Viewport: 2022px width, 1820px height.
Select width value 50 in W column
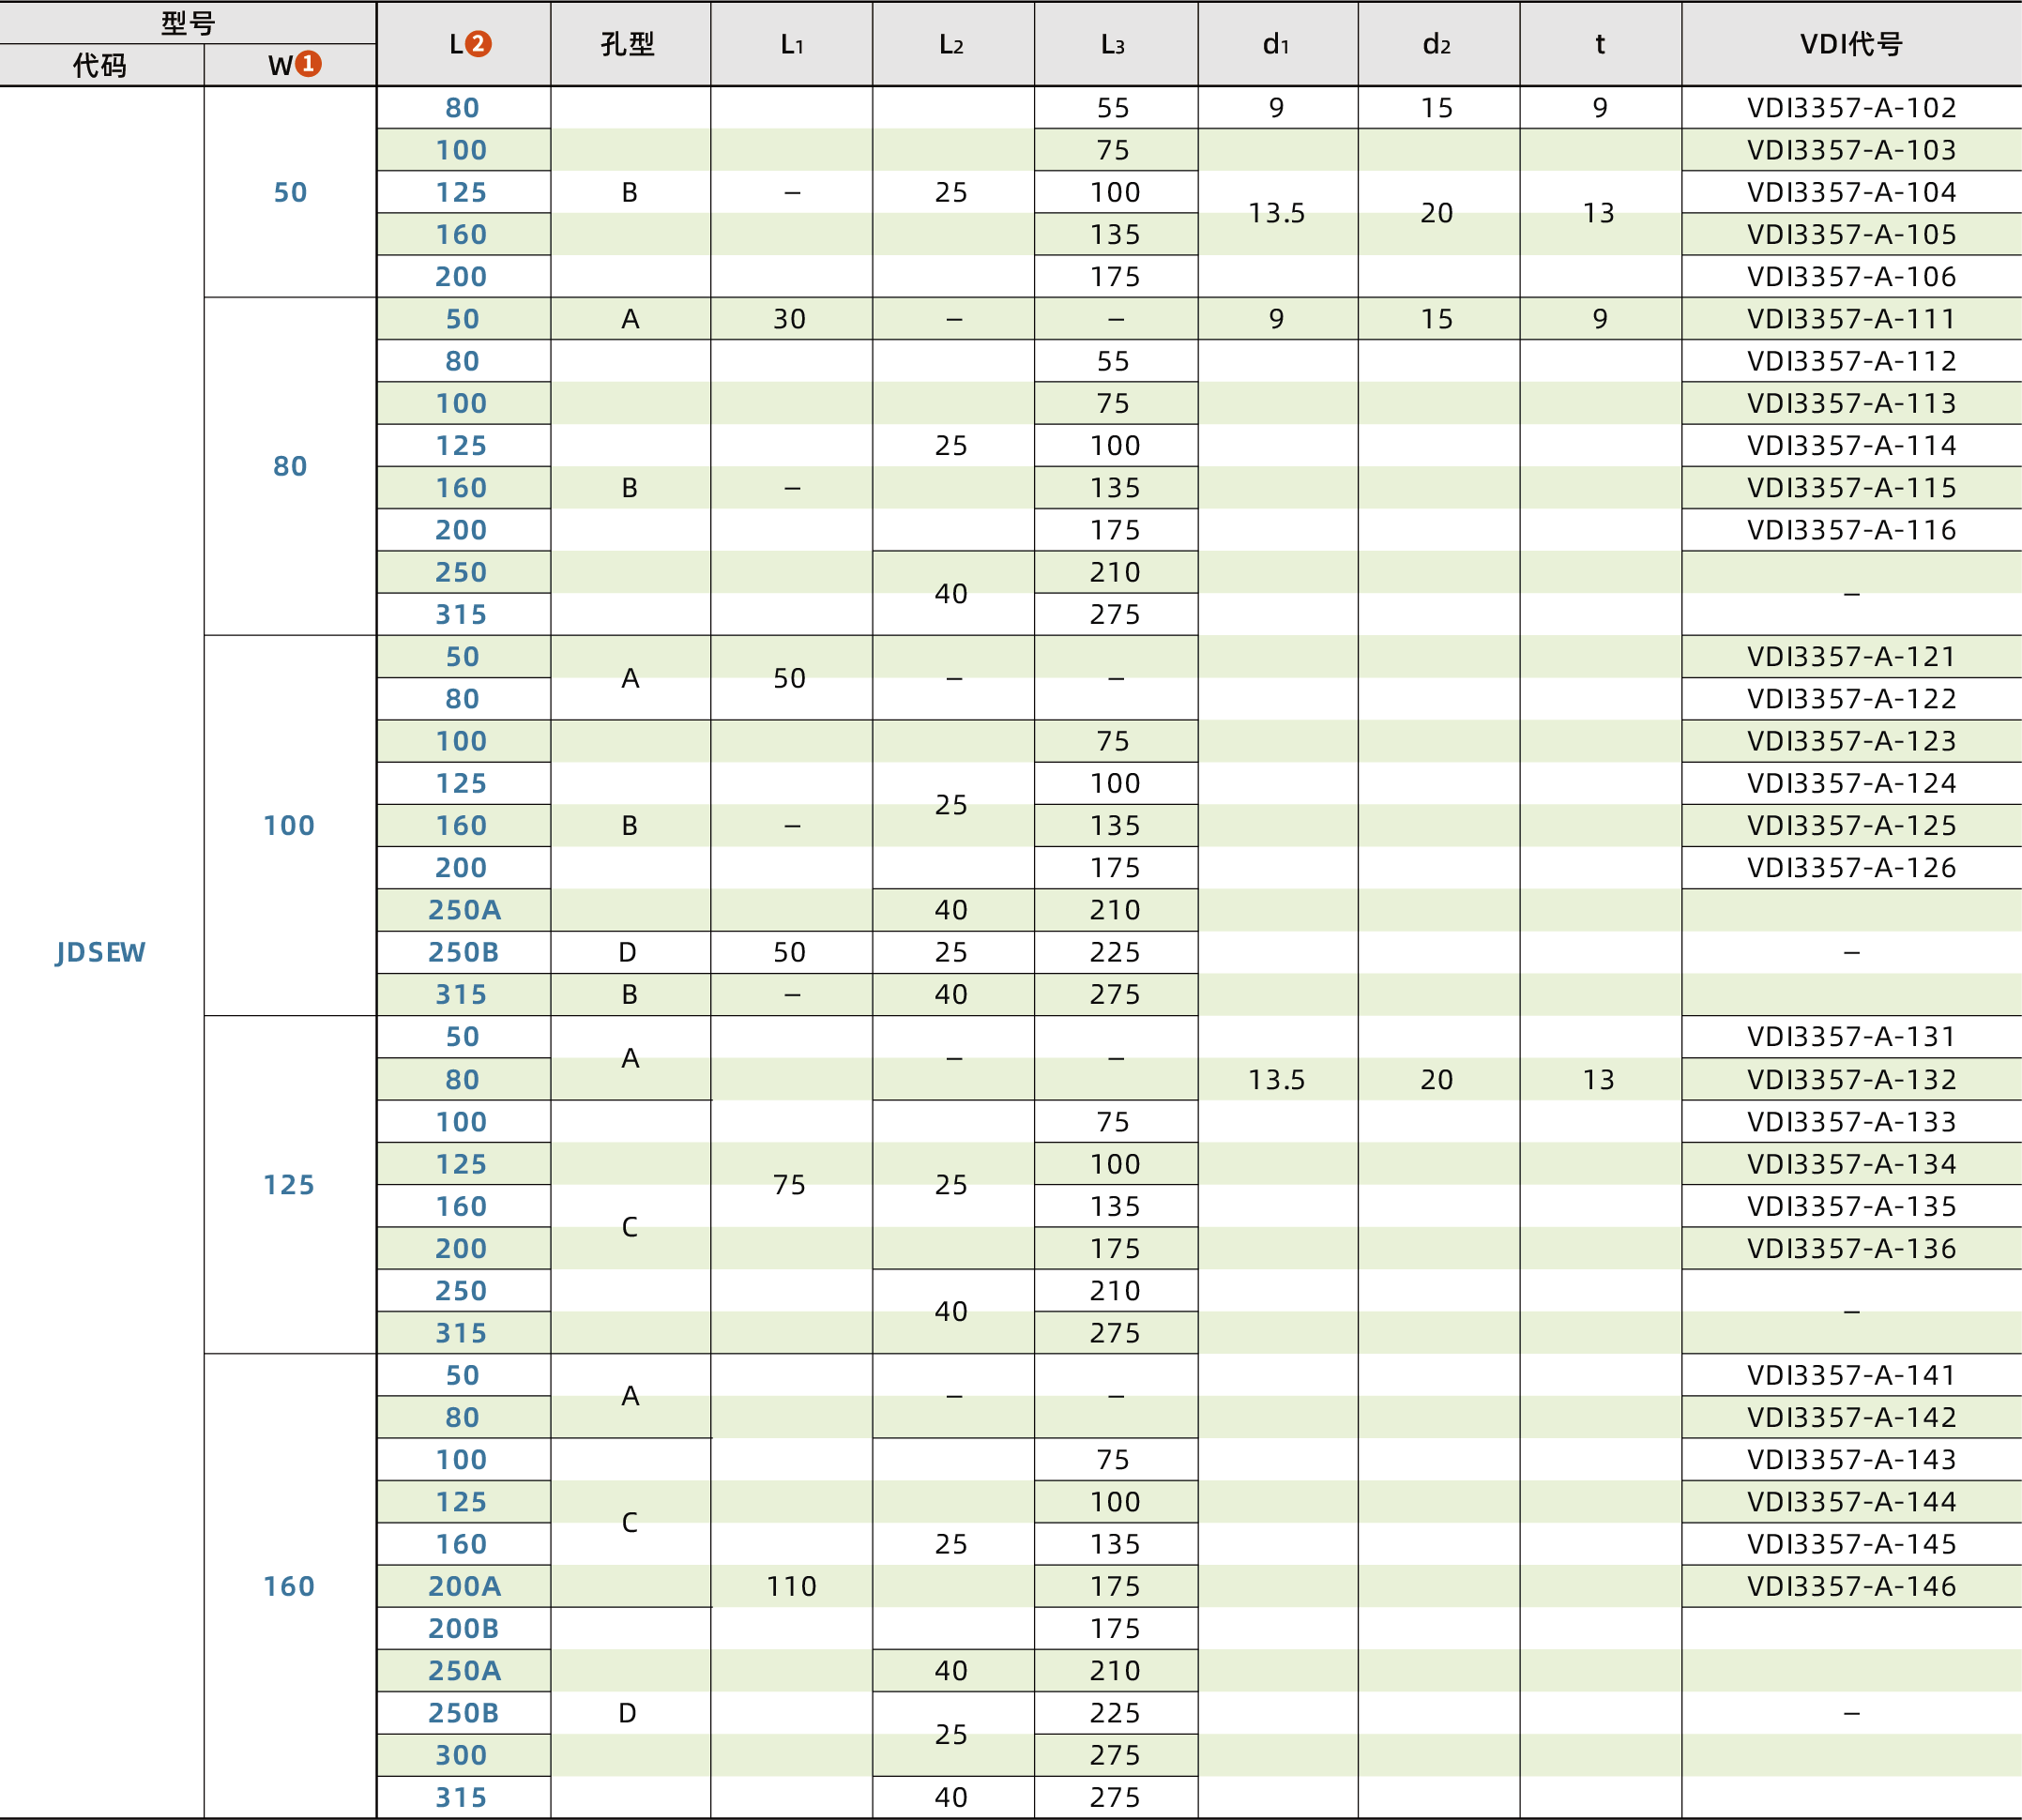[290, 192]
